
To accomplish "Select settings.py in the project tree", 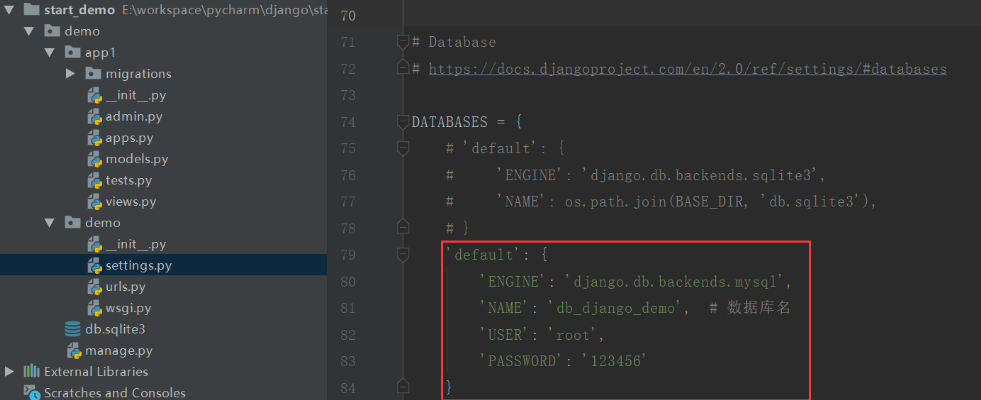I will [138, 265].
